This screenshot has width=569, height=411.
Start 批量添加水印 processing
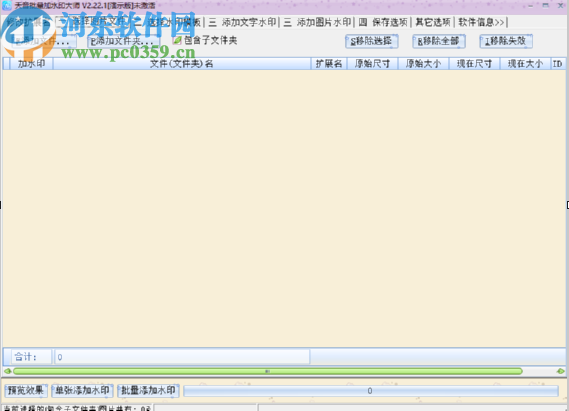point(148,391)
